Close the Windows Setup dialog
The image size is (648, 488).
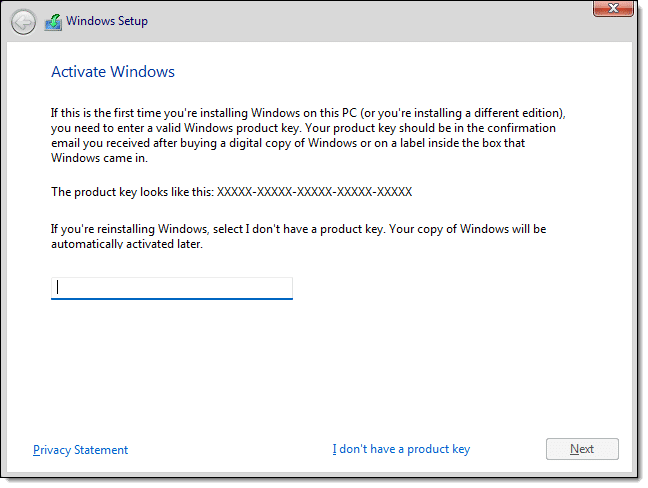click(x=613, y=8)
